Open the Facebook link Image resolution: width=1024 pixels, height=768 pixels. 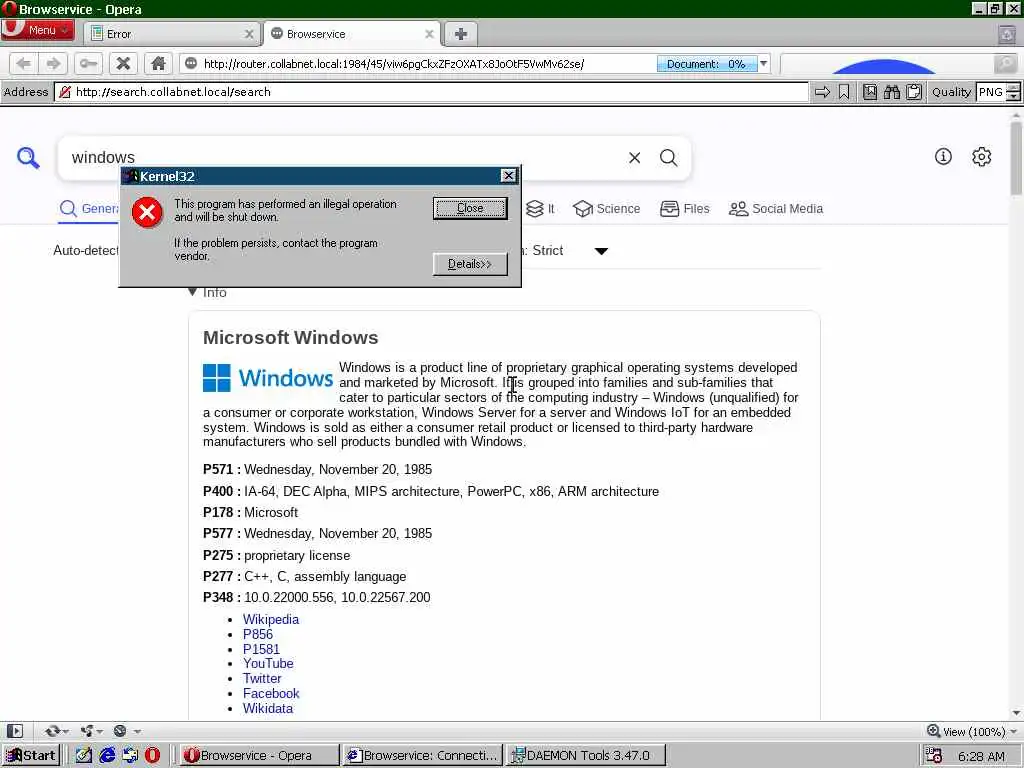[271, 694]
